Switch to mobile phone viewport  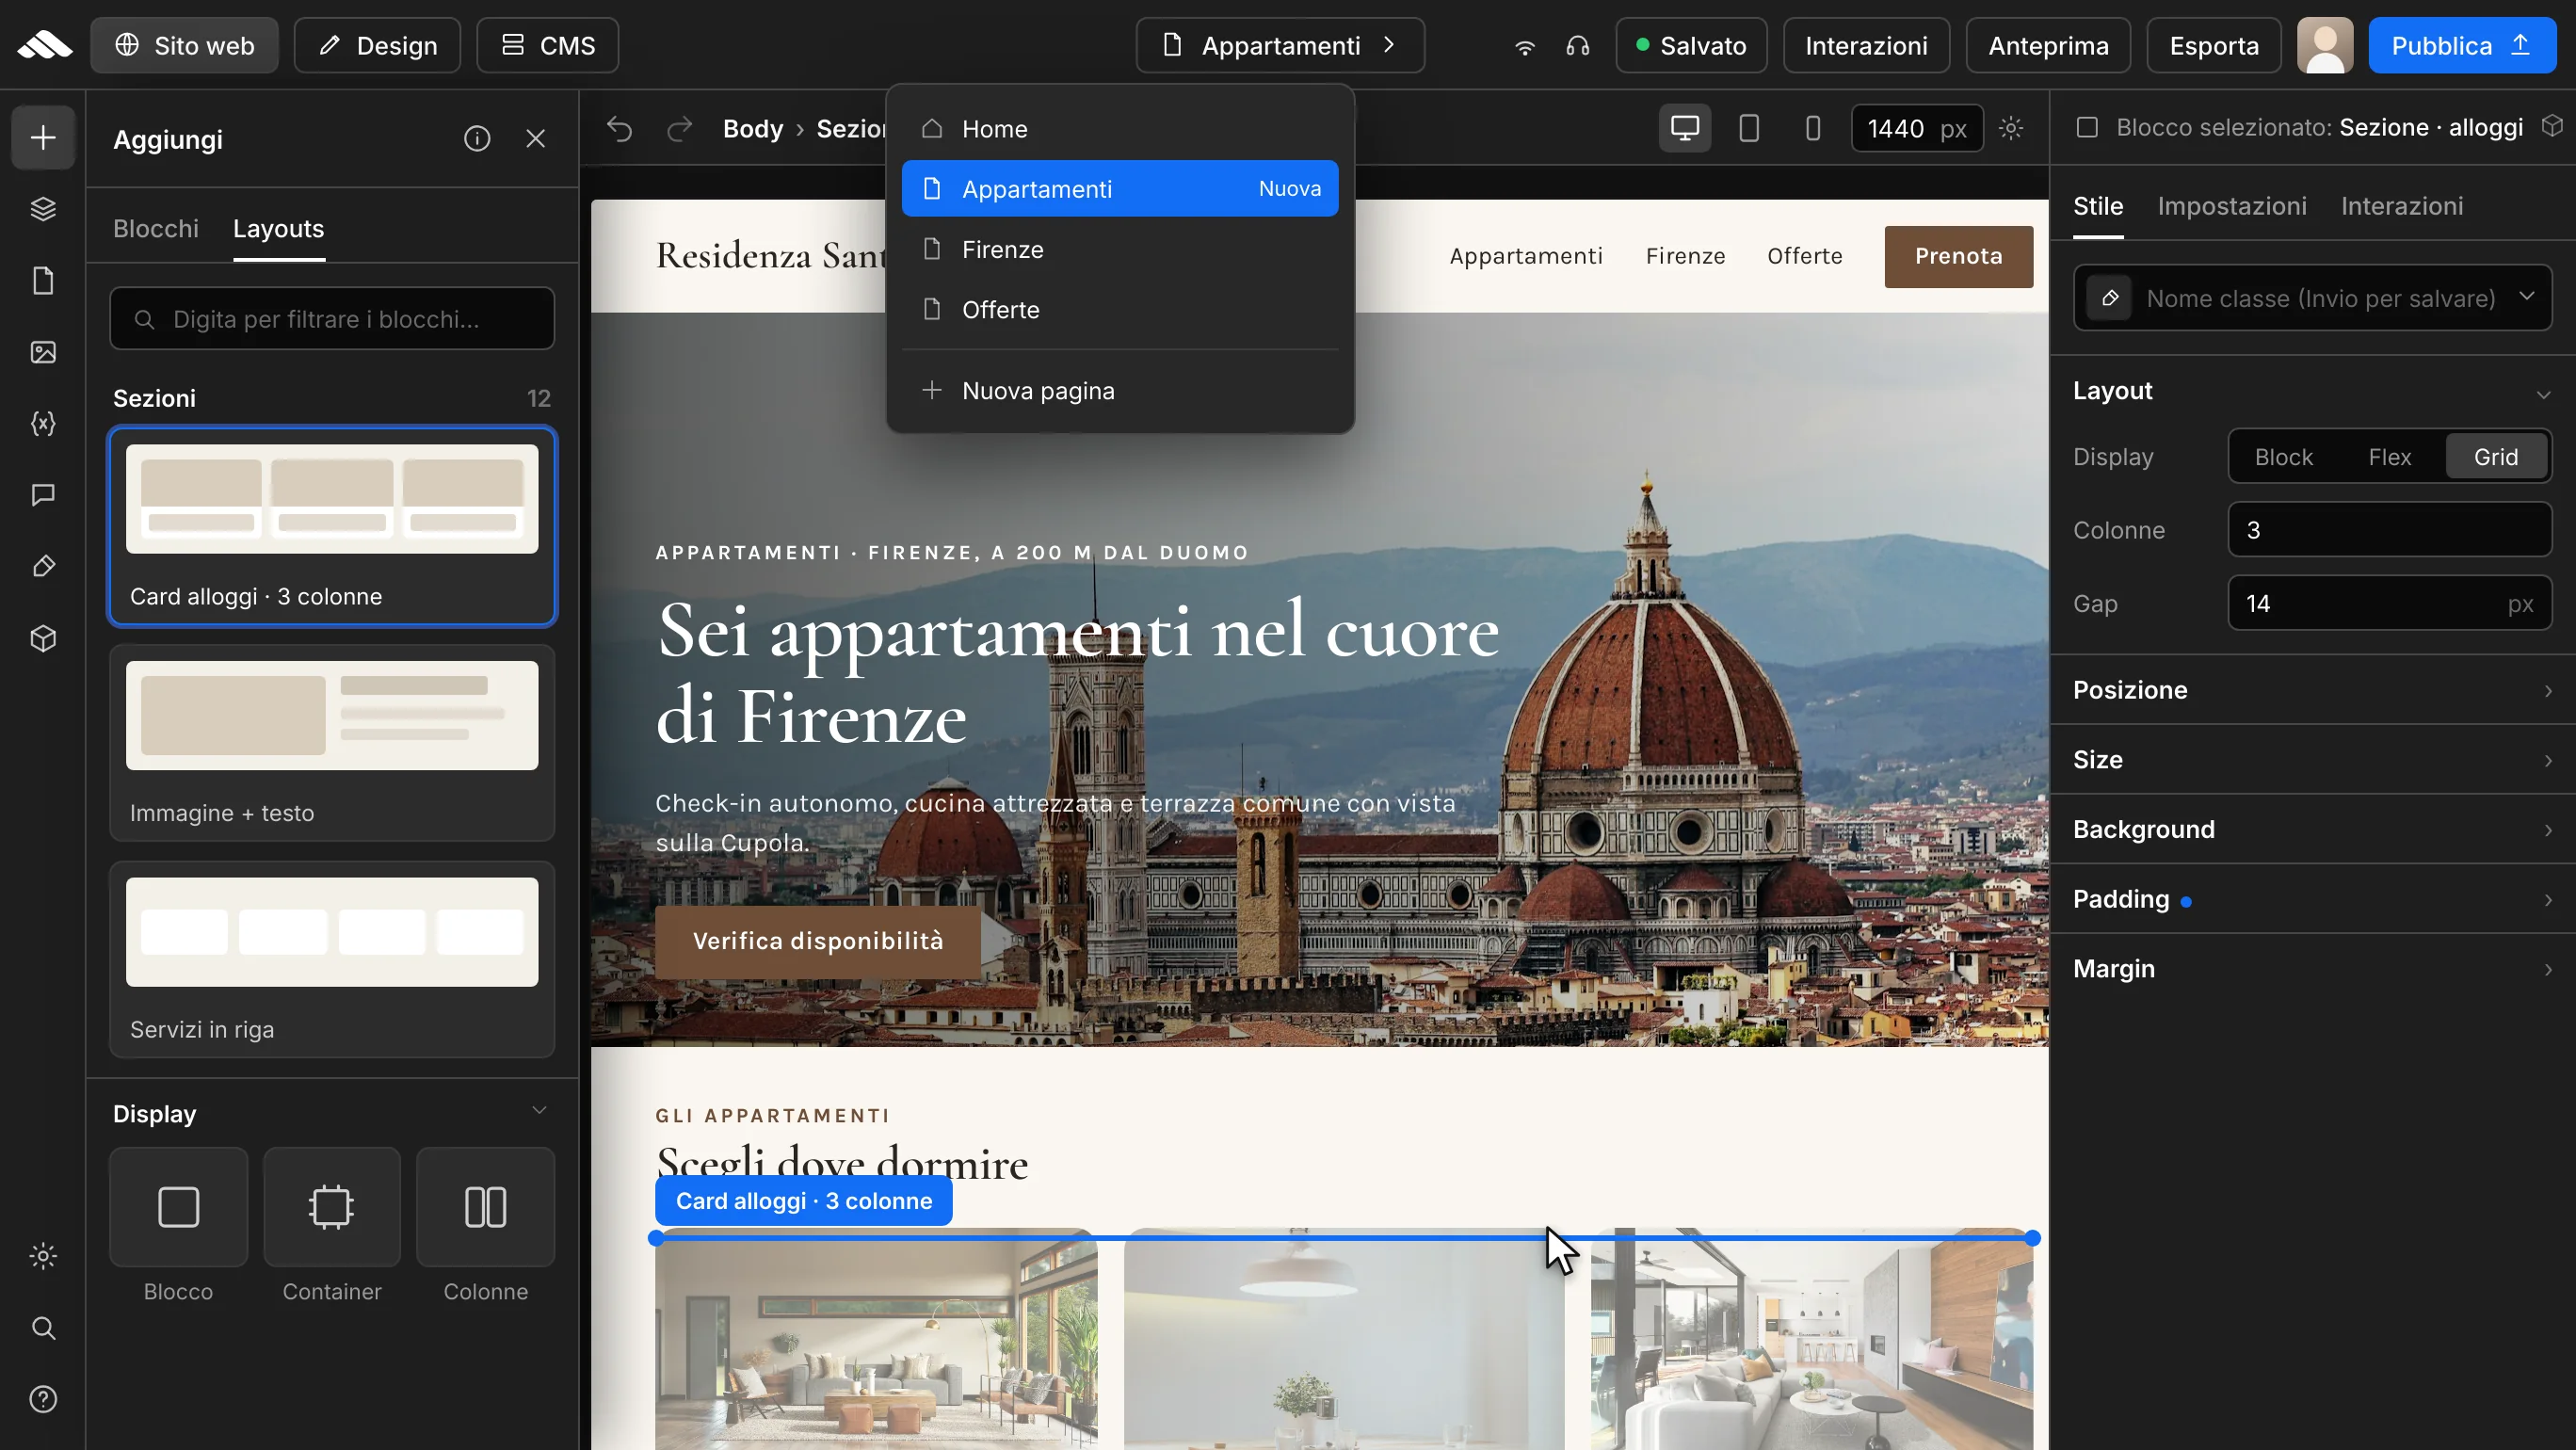pos(1813,128)
